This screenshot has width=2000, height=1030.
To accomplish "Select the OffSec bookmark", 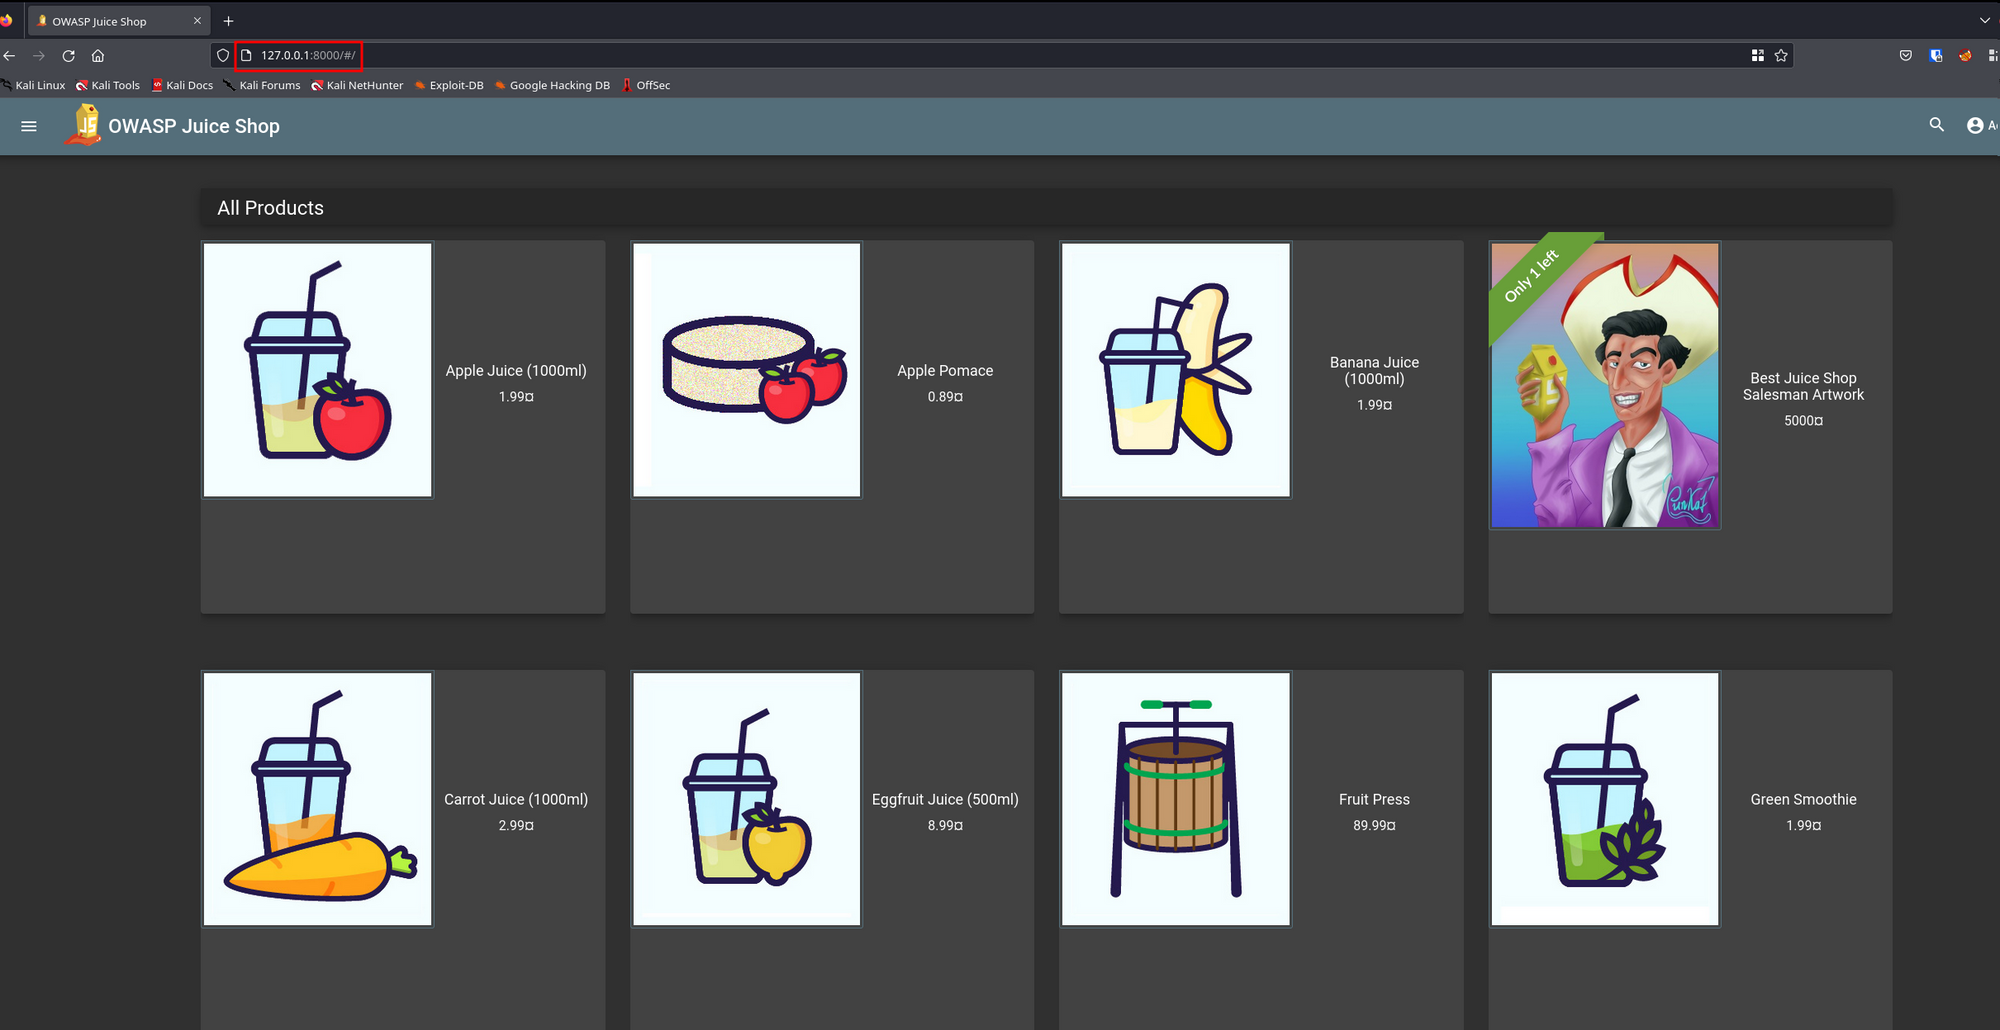I will 646,85.
